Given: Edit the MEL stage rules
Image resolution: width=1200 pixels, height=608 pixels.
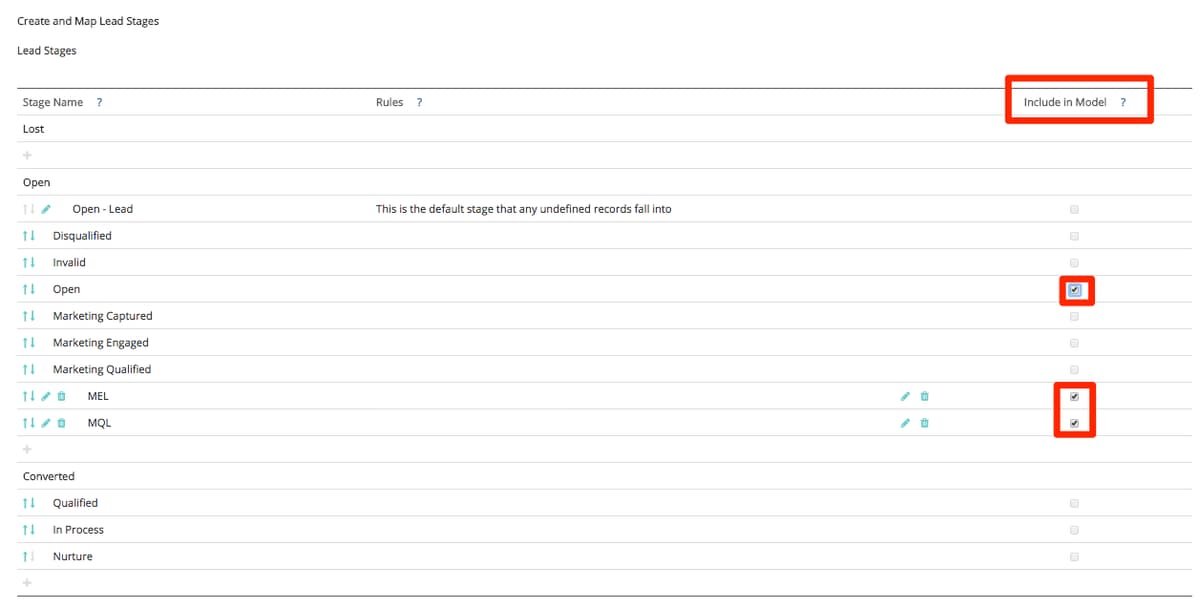Looking at the screenshot, I should [x=906, y=396].
